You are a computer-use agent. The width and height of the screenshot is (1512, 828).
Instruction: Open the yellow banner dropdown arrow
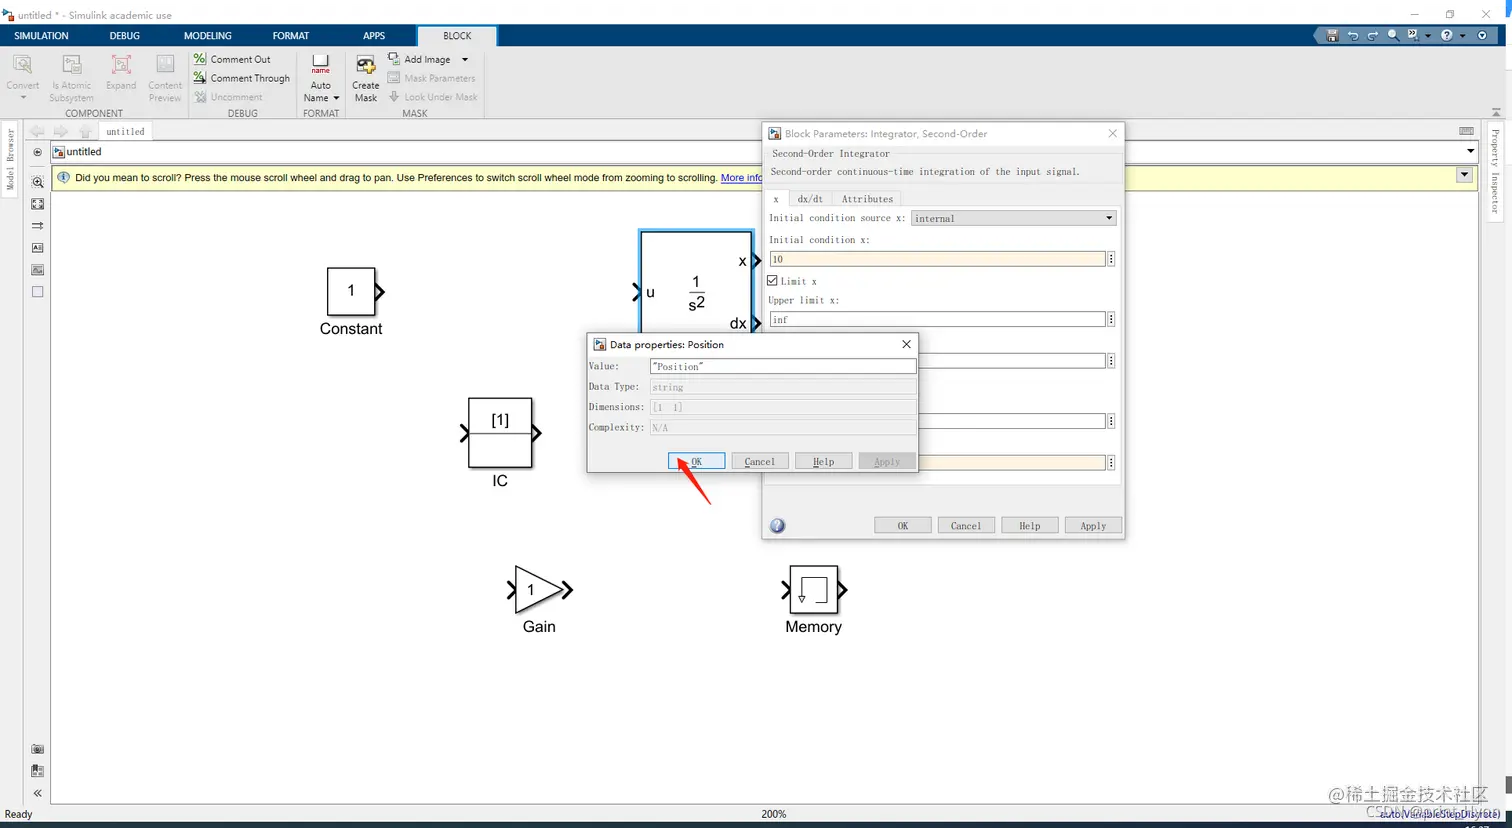point(1464,175)
